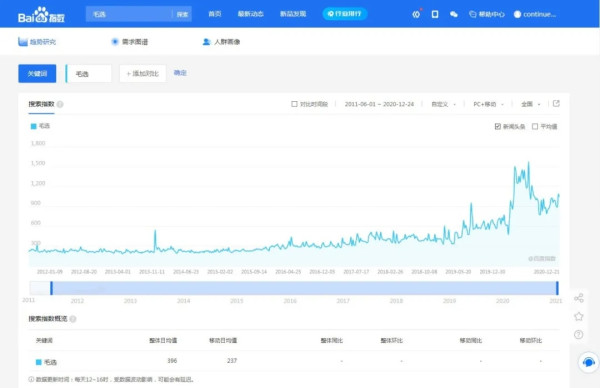Click the star favorite icon on right sidebar
This screenshot has height=388, width=600.
[x=579, y=316]
